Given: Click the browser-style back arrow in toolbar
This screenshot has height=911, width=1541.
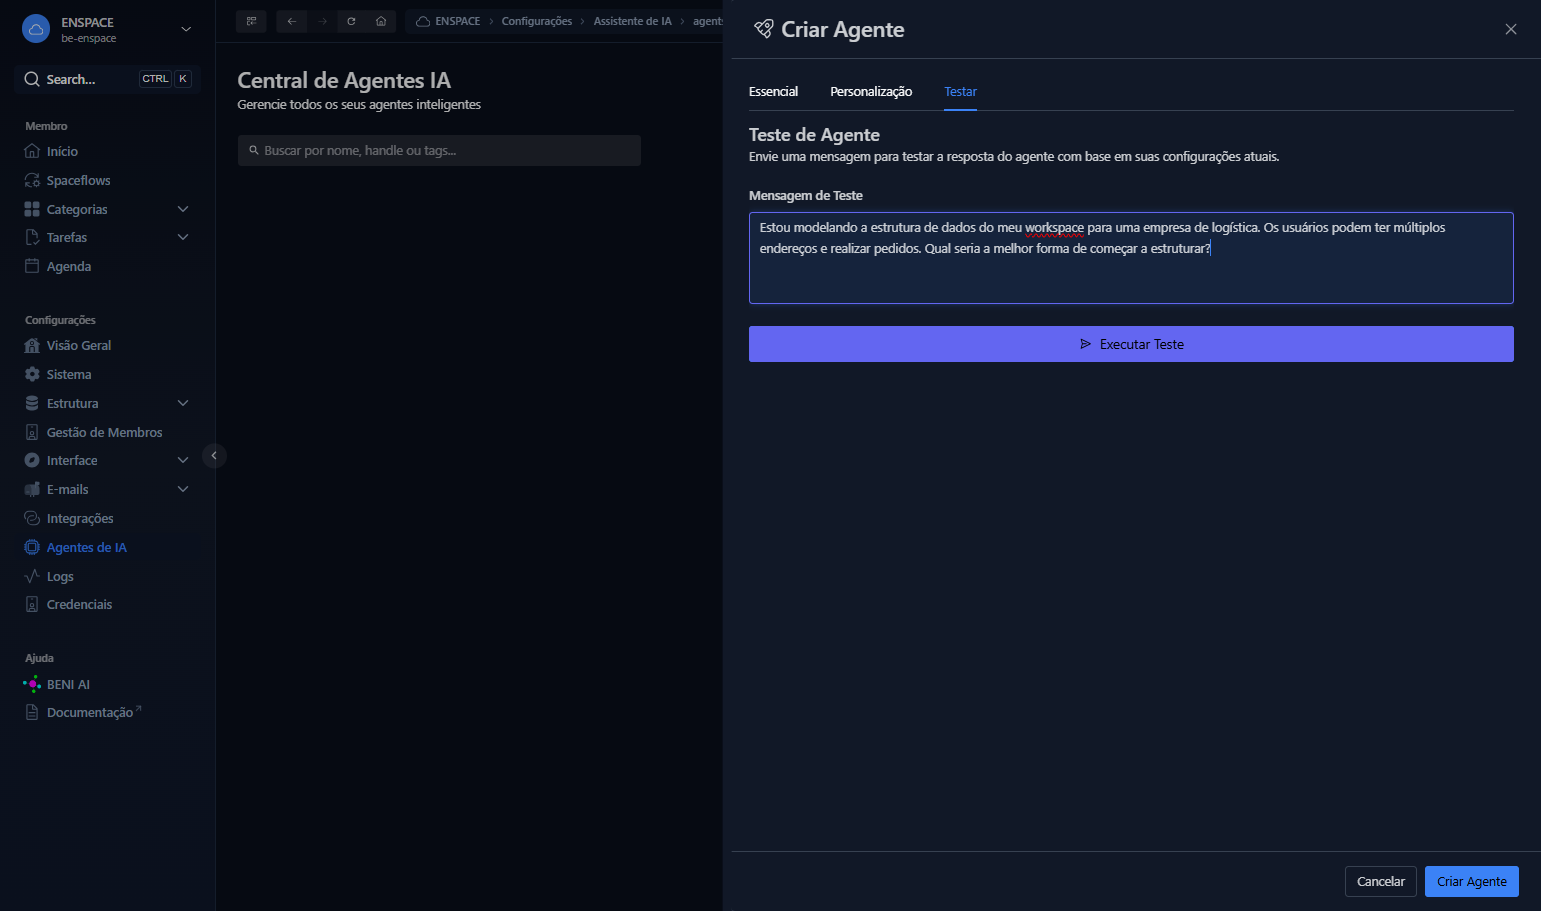Looking at the screenshot, I should click(x=292, y=21).
